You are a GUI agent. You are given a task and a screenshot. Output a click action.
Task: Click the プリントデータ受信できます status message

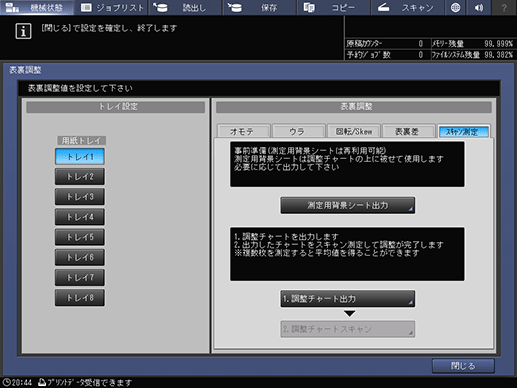89,382
